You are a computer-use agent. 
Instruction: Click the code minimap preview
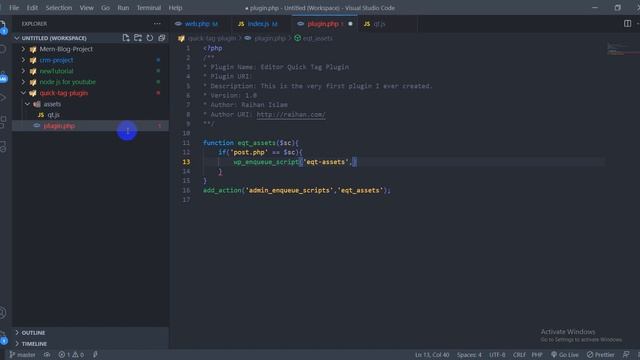coord(623,49)
